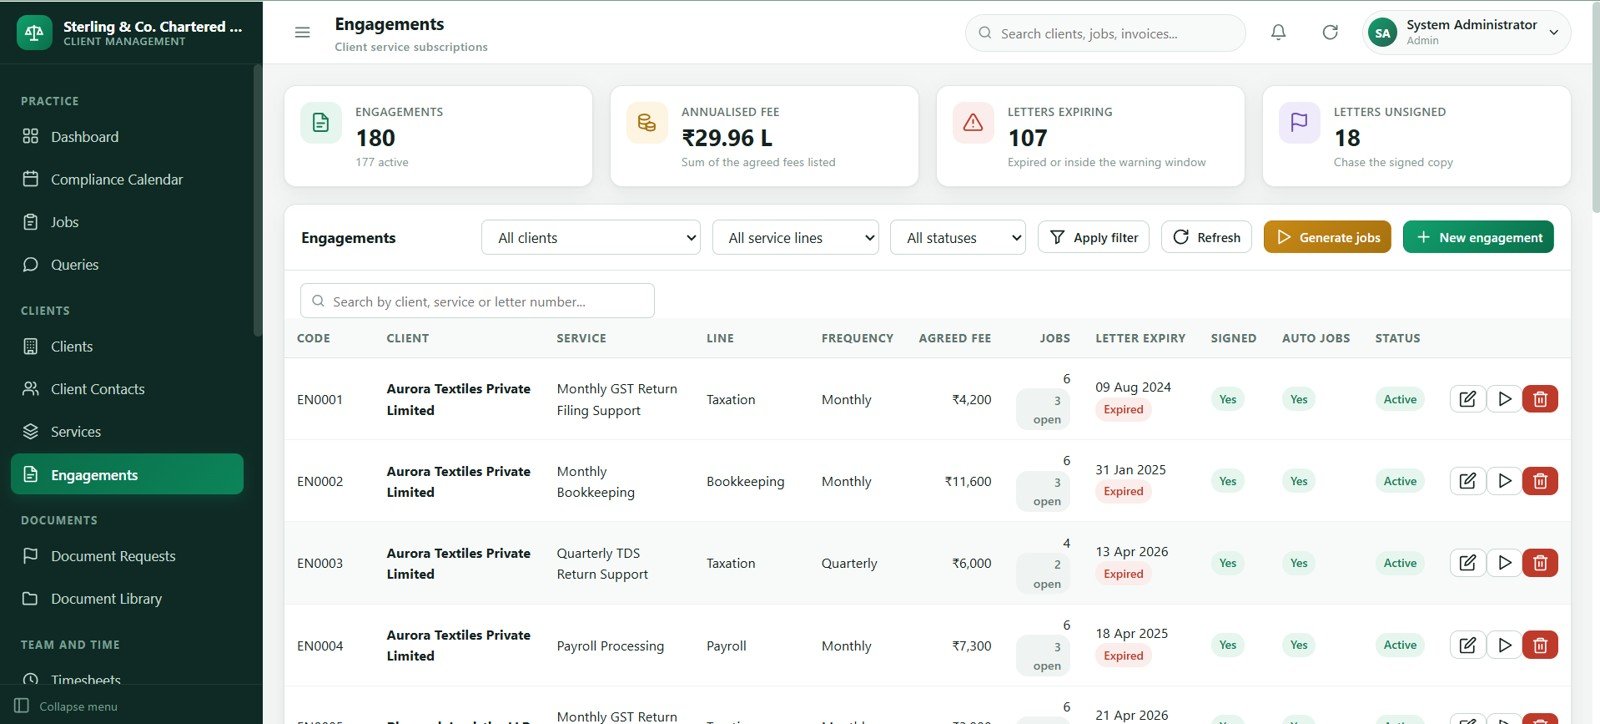Image resolution: width=1600 pixels, height=724 pixels.
Task: Open Document Library in the sidebar
Action: pyautogui.click(x=127, y=599)
